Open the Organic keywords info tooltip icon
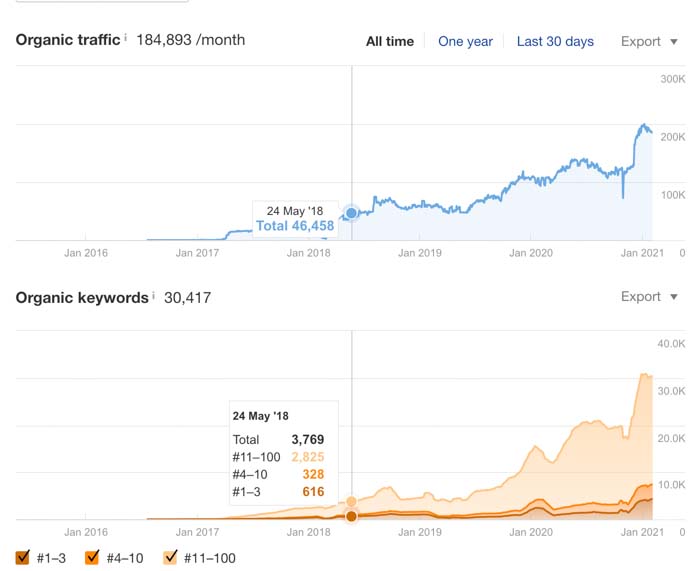Screen dimensions: 700x571 pos(153,295)
